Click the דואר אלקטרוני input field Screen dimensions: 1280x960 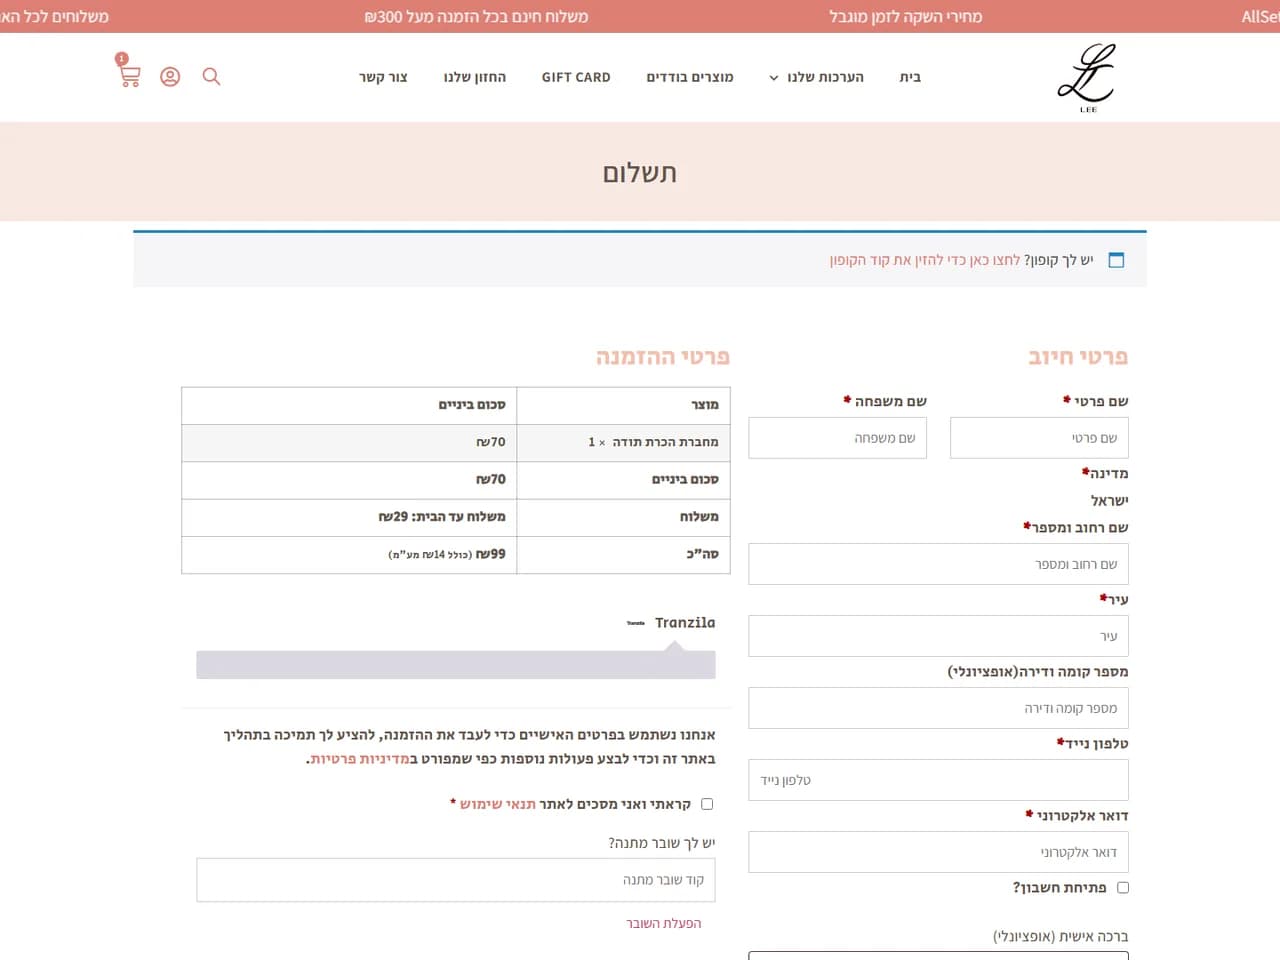[939, 852]
